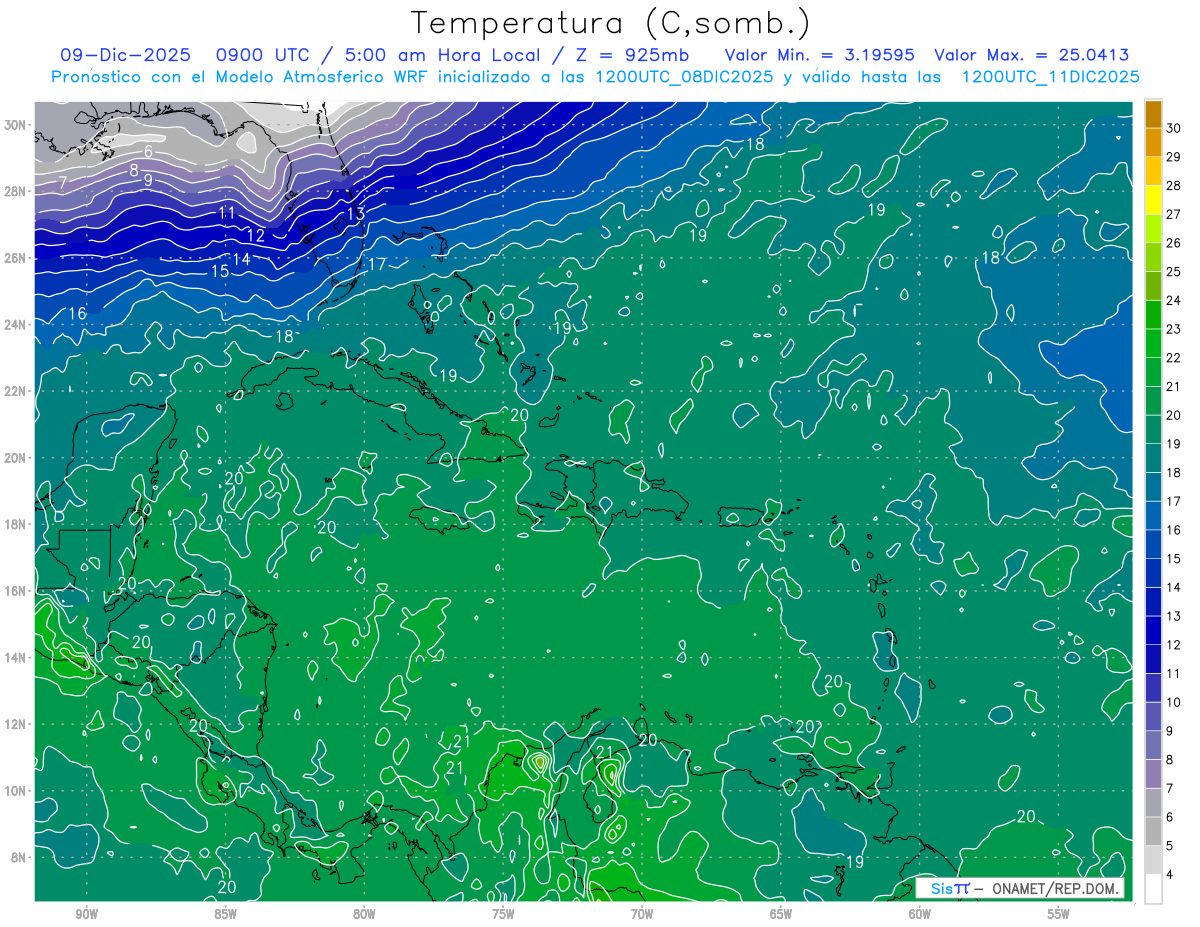This screenshot has height=927, width=1200.
Task: Click the map contour label 15
Action: [x=220, y=271]
